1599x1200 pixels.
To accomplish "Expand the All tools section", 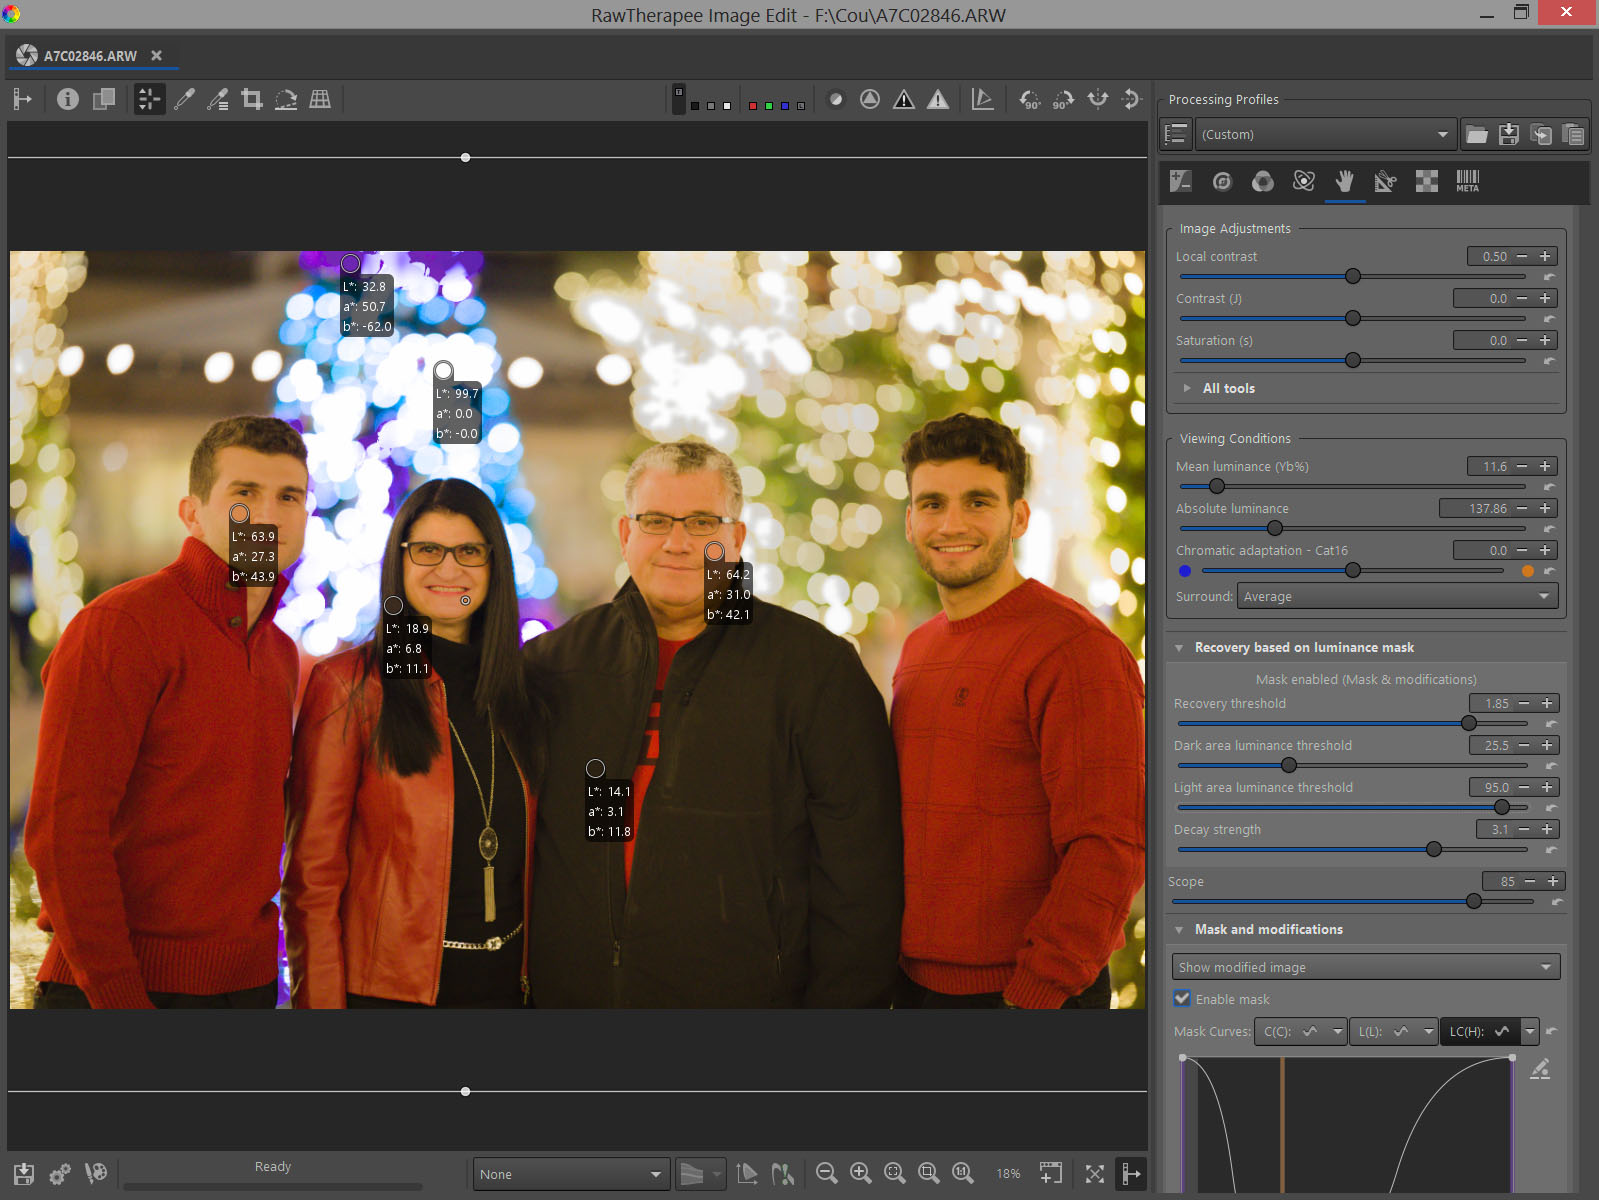I will point(1228,388).
